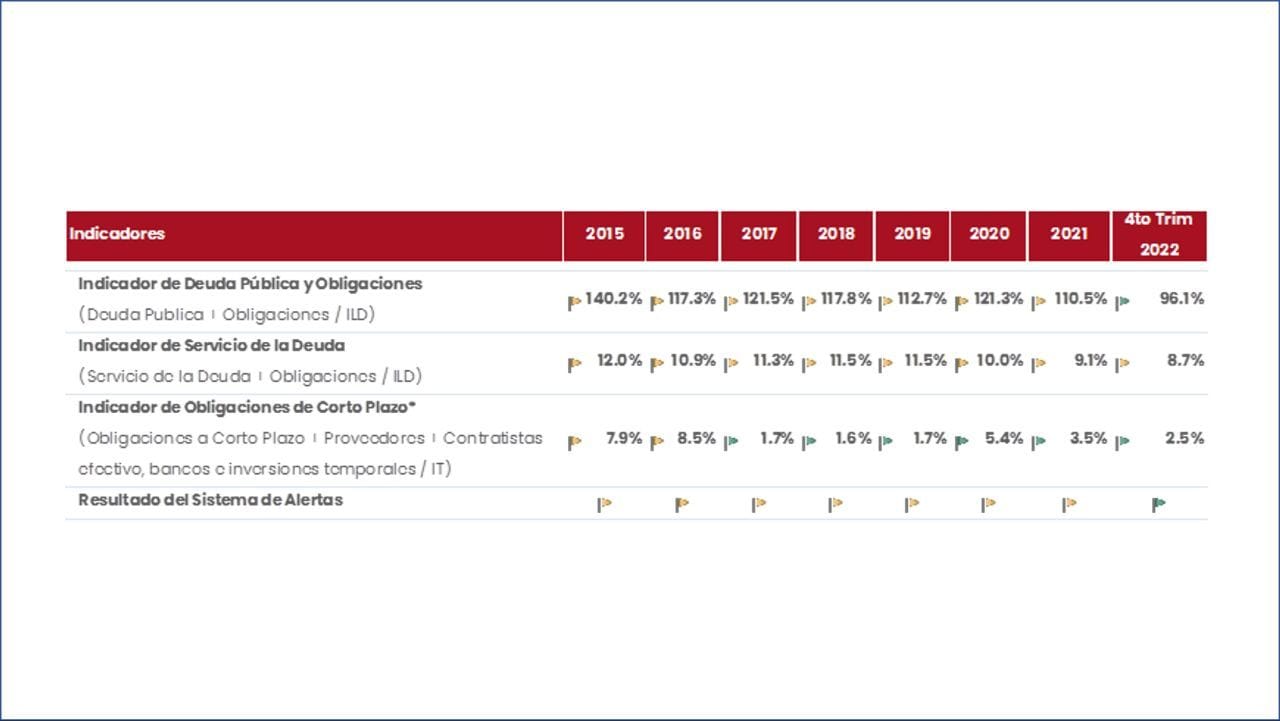Click the green flag beside 96.1%
Viewport: 1280px width, 721px height.
coord(1122,303)
